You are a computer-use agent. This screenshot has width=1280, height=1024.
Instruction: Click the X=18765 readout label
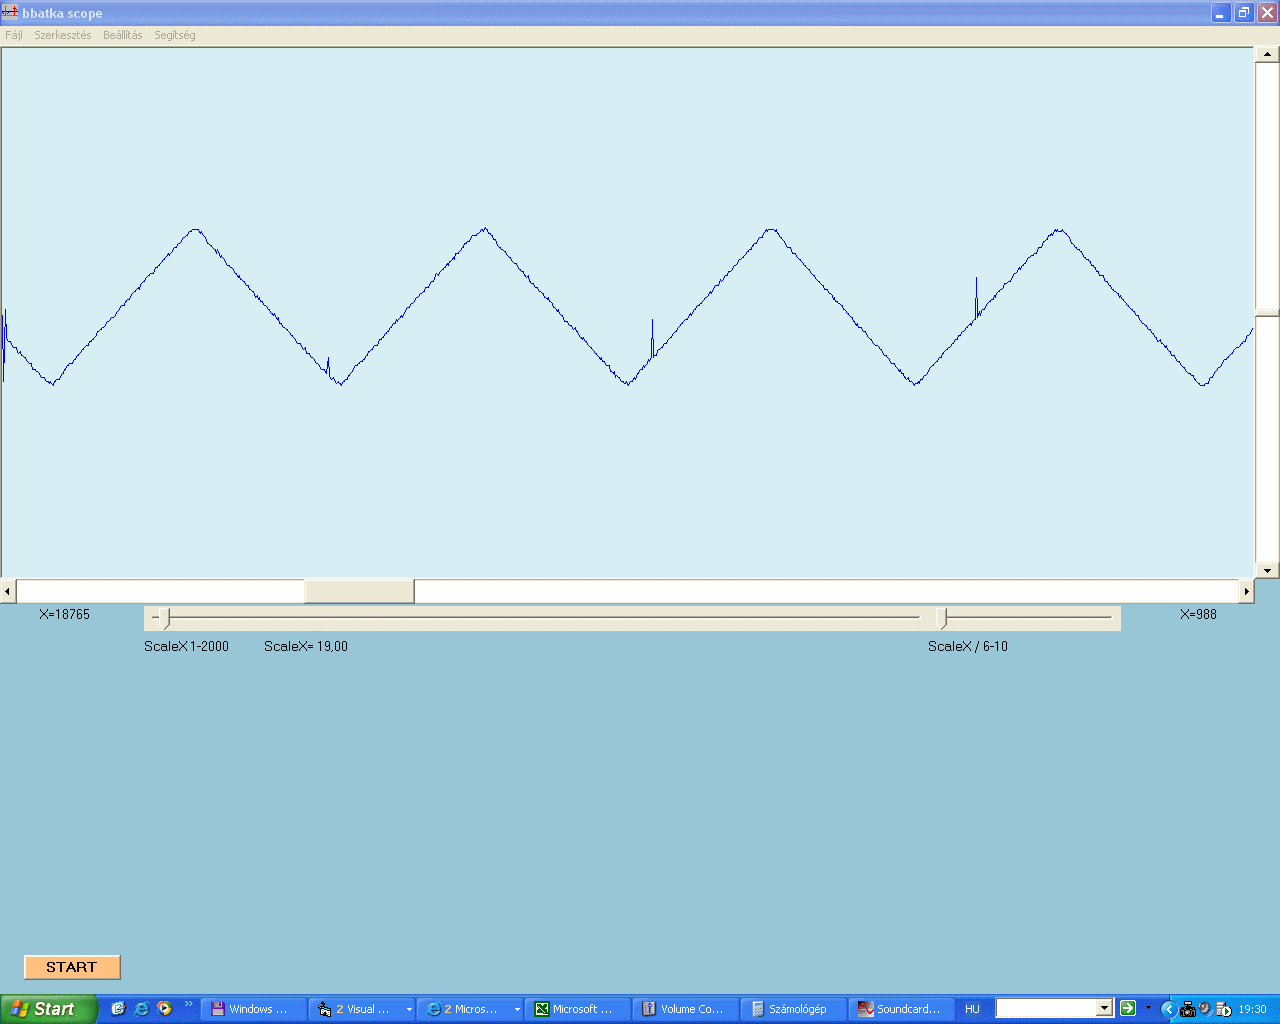(x=64, y=614)
